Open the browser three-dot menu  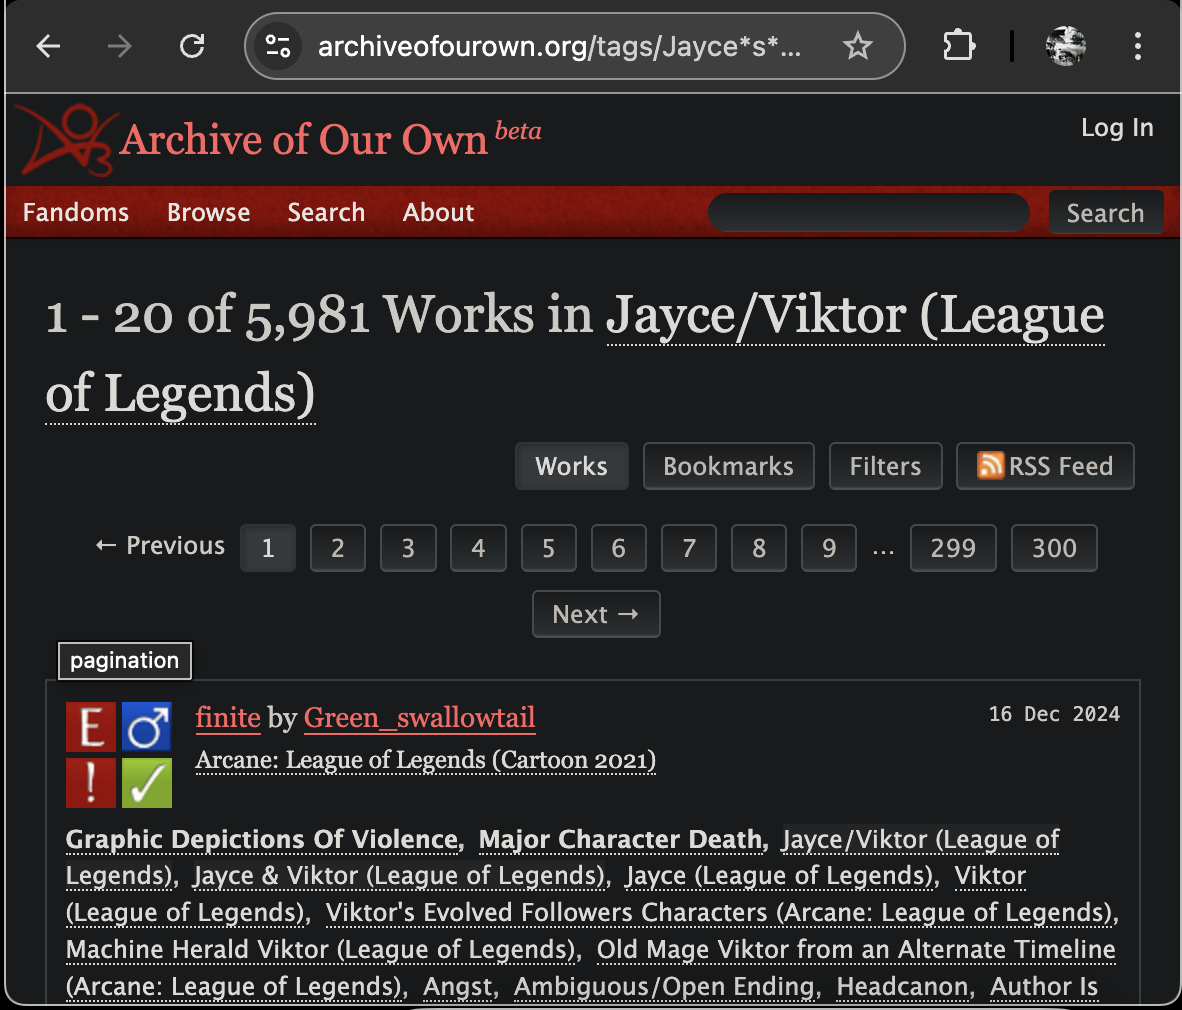pyautogui.click(x=1138, y=46)
